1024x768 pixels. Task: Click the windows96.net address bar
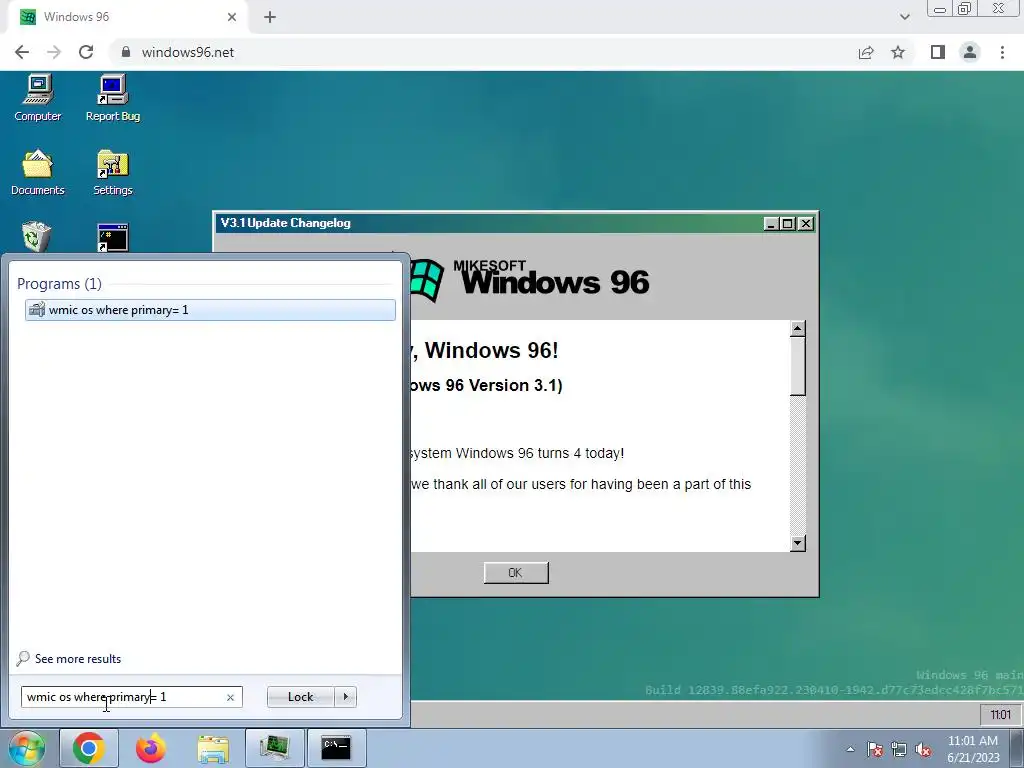482,52
